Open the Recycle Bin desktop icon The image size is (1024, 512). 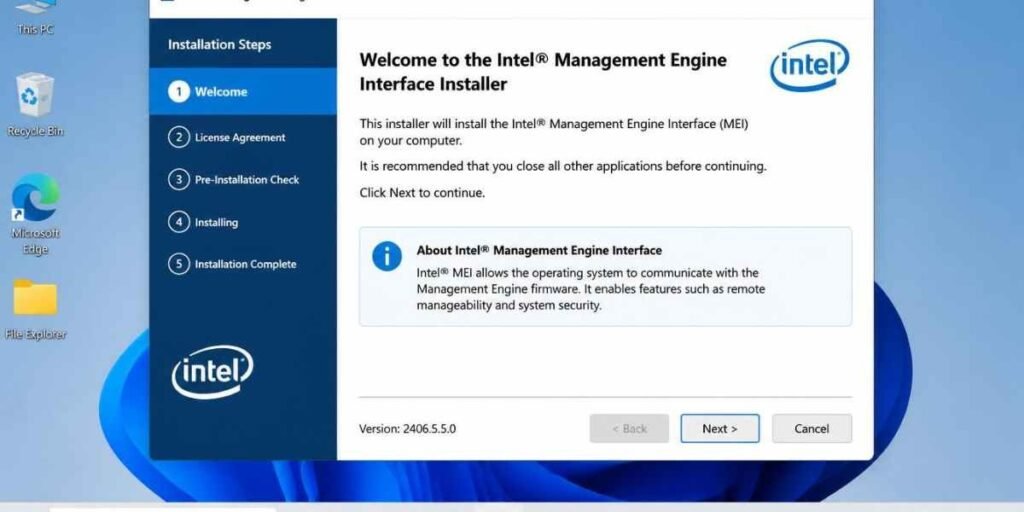tap(35, 104)
